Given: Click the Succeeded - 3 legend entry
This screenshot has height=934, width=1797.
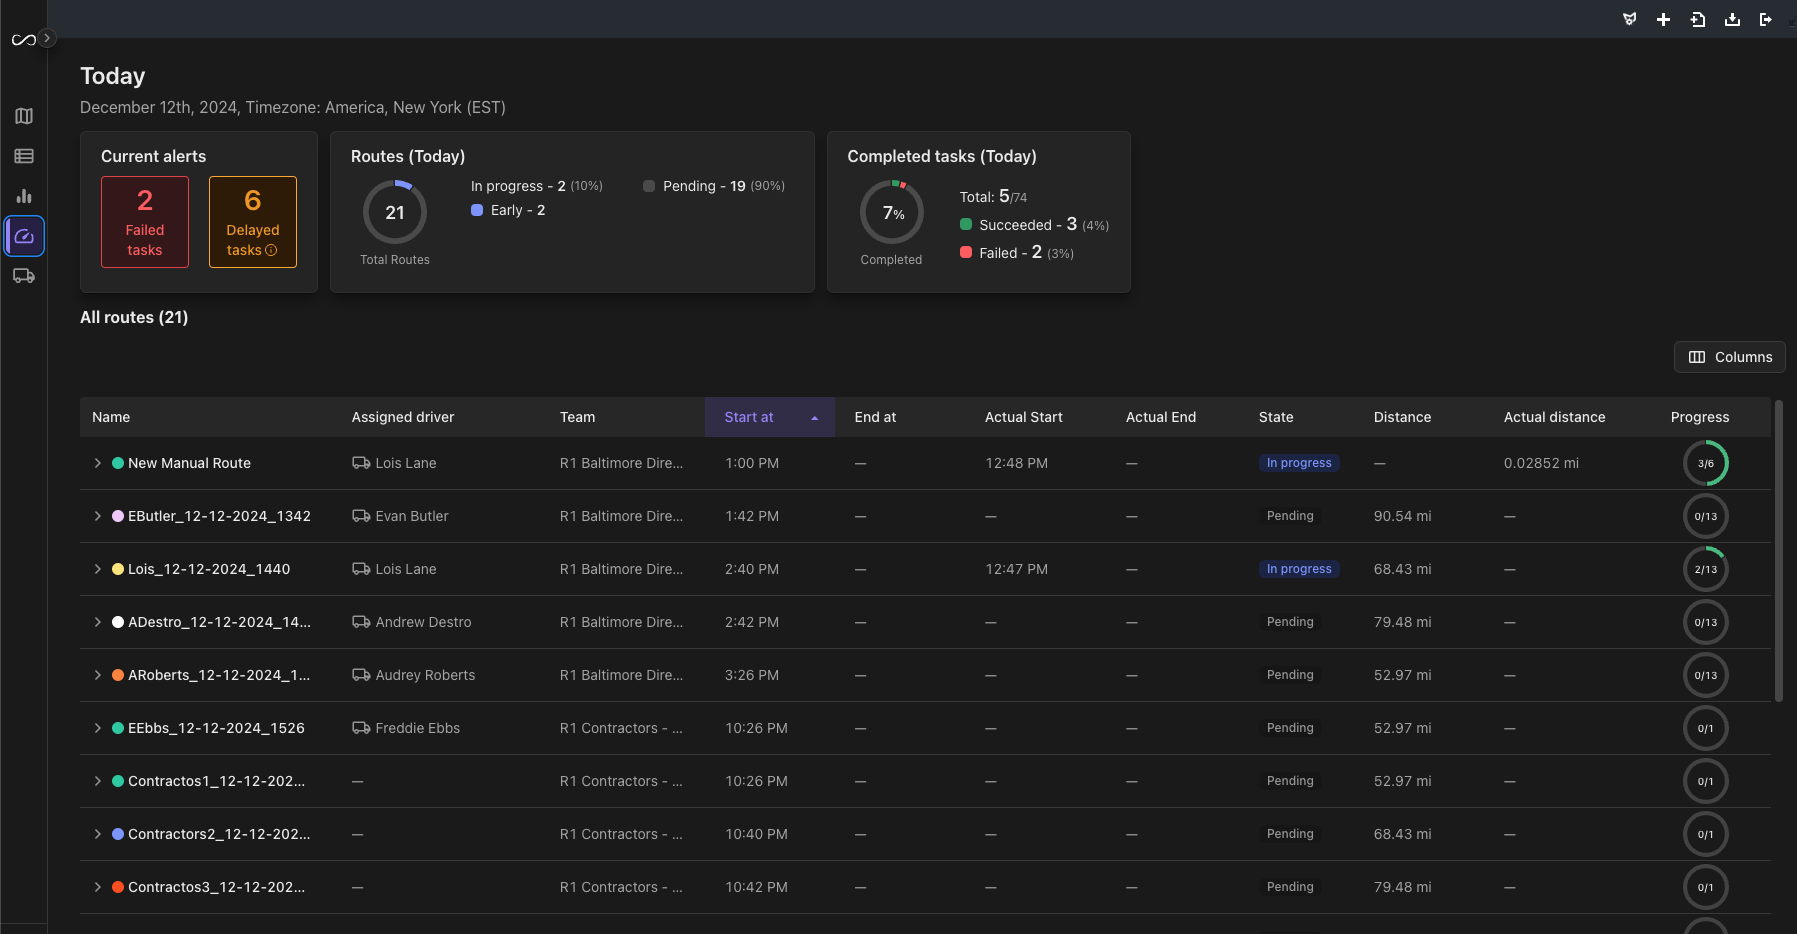Looking at the screenshot, I should pyautogui.click(x=1034, y=225).
